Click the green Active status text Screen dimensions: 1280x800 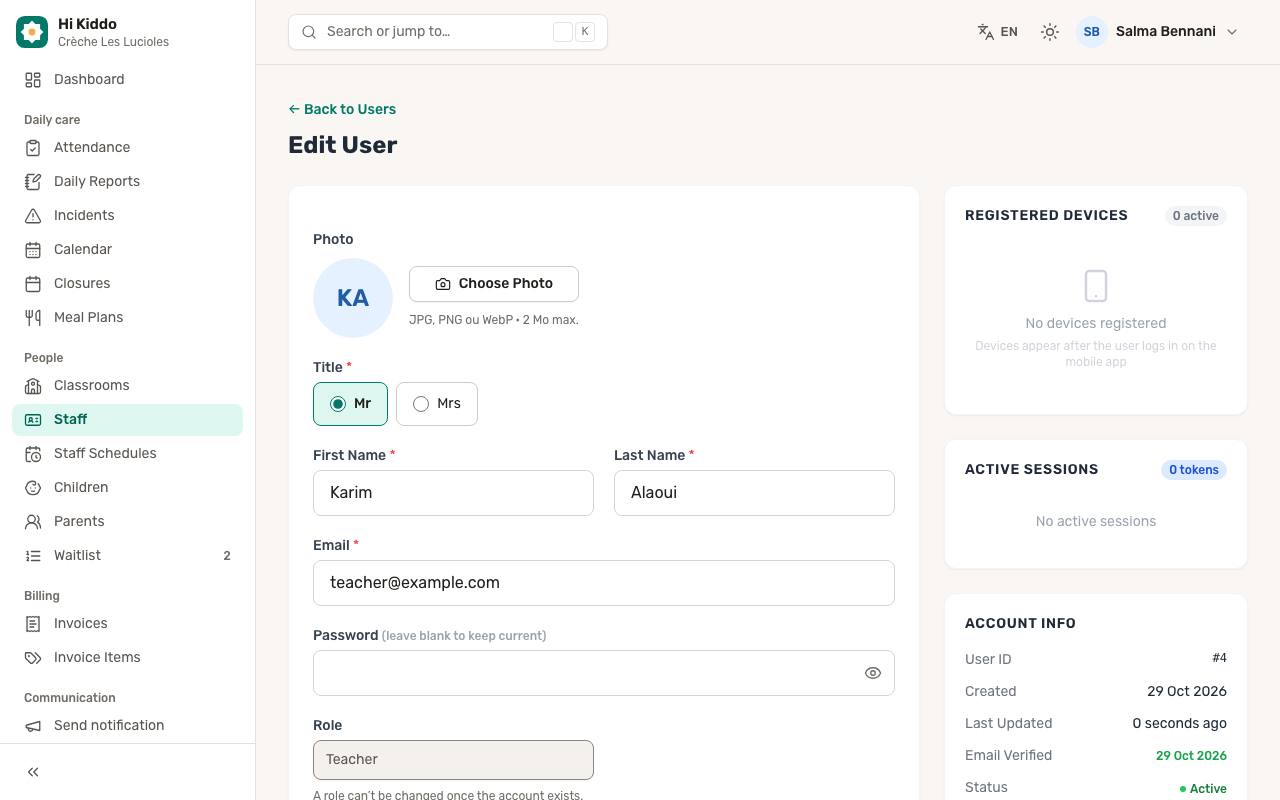point(1203,789)
